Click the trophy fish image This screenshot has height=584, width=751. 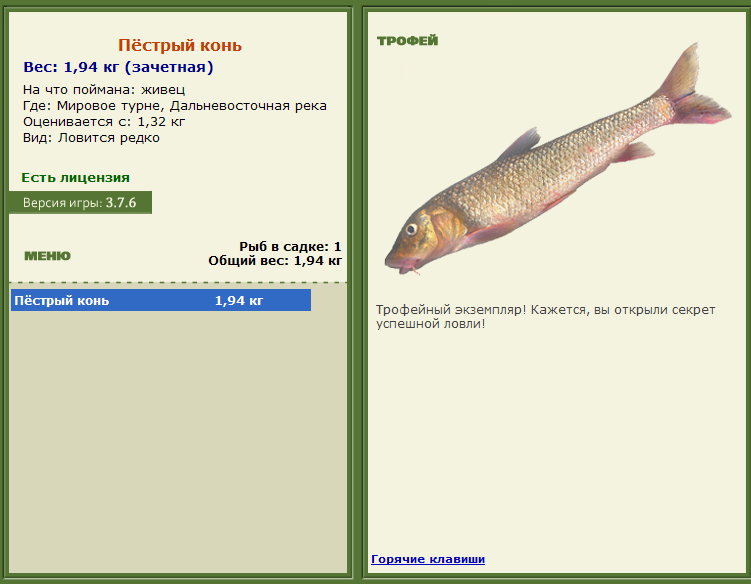click(558, 159)
